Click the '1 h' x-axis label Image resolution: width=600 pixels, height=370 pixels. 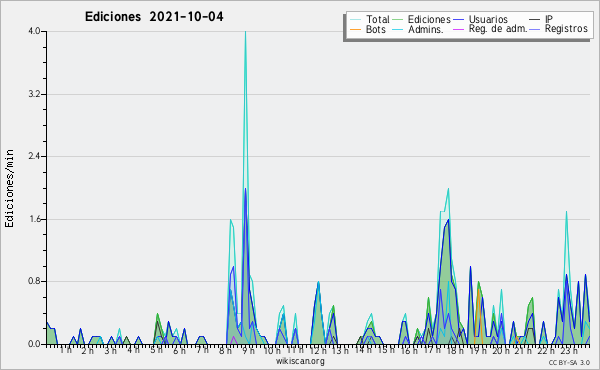coord(65,350)
